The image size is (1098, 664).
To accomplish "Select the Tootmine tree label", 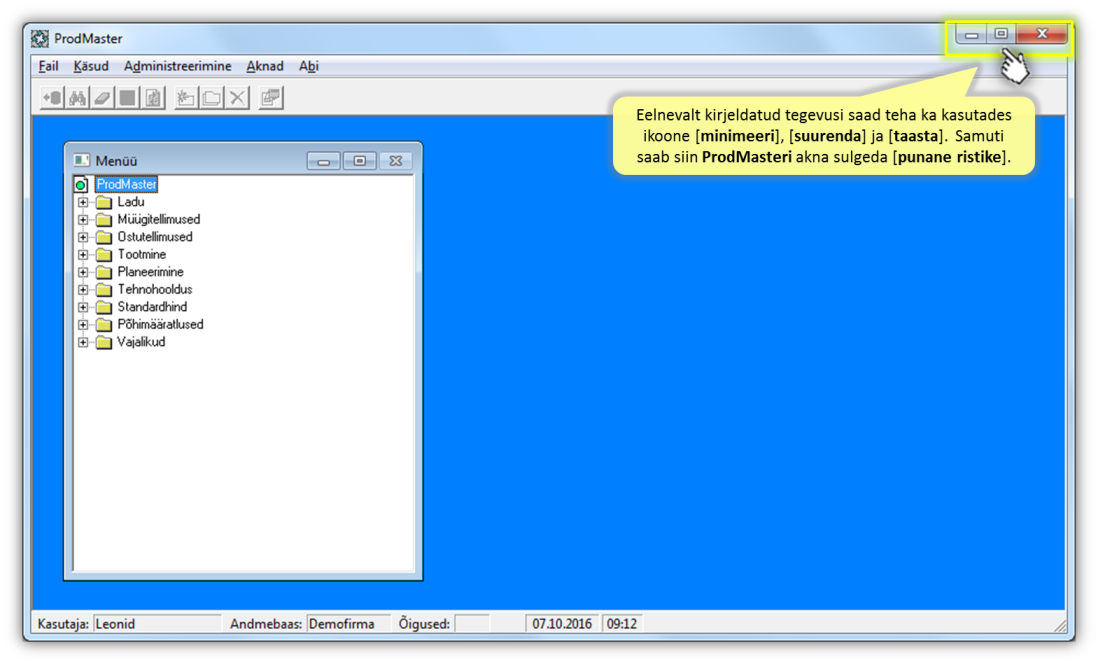I will [x=141, y=254].
